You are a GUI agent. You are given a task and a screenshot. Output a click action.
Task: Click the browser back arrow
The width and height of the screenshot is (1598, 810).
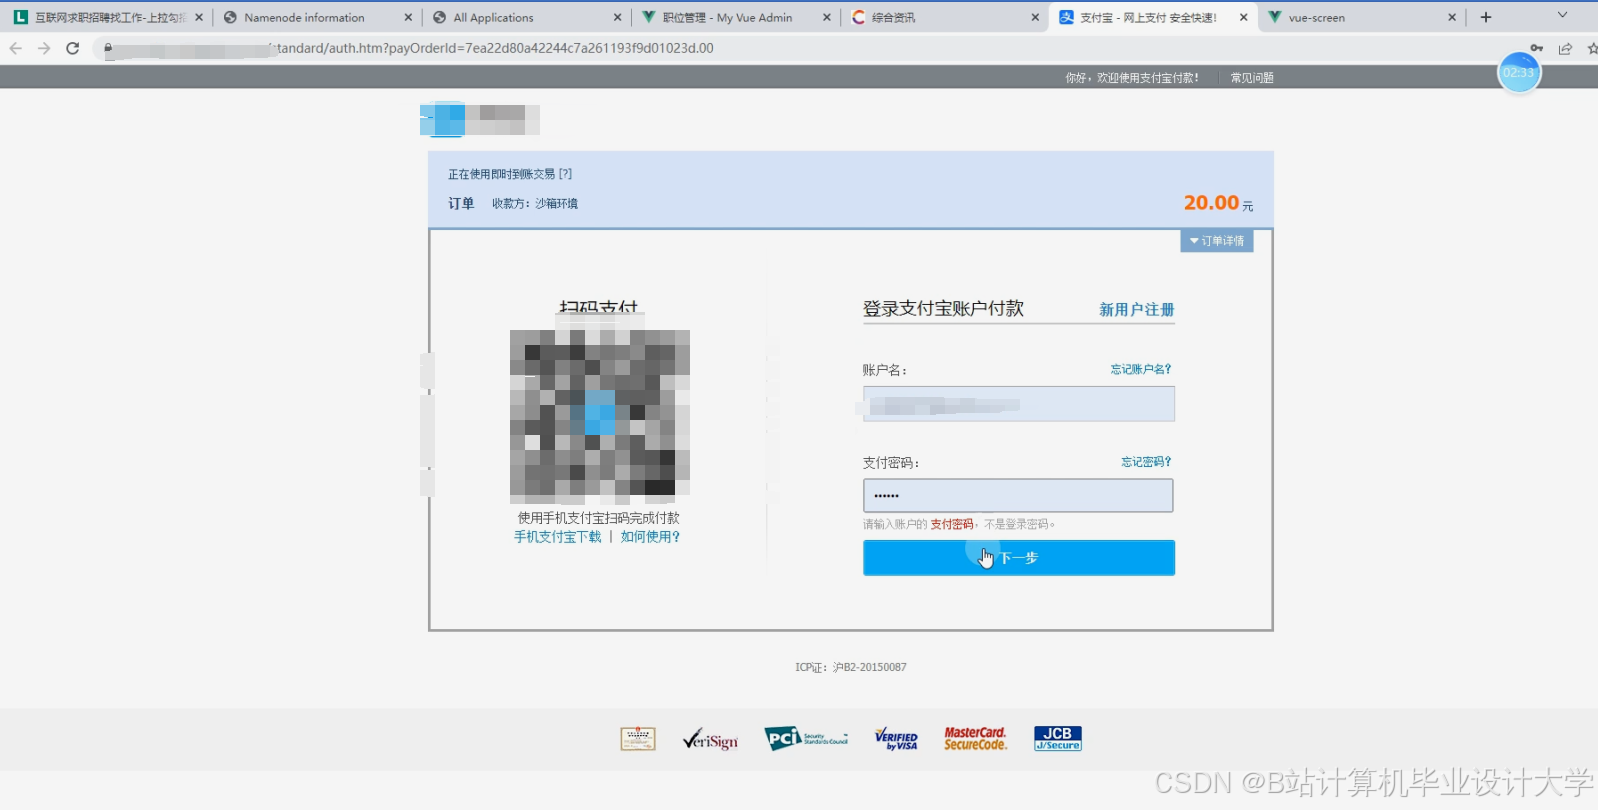point(16,48)
